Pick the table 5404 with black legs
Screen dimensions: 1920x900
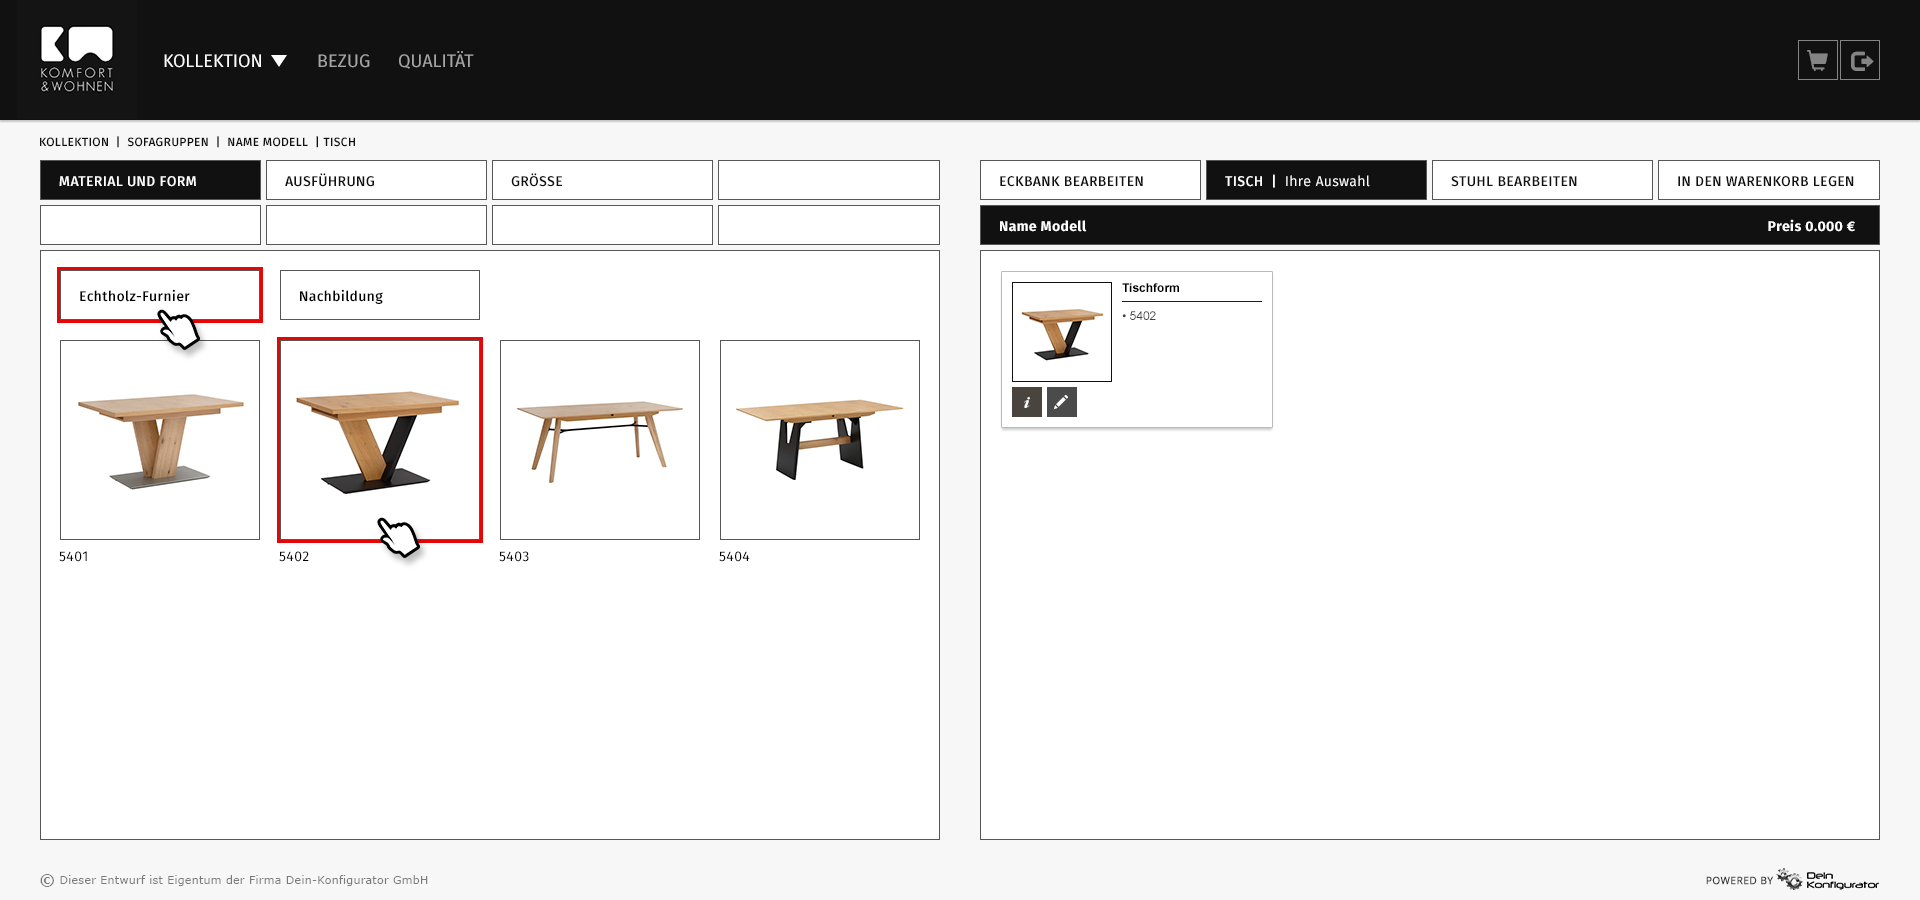(820, 440)
